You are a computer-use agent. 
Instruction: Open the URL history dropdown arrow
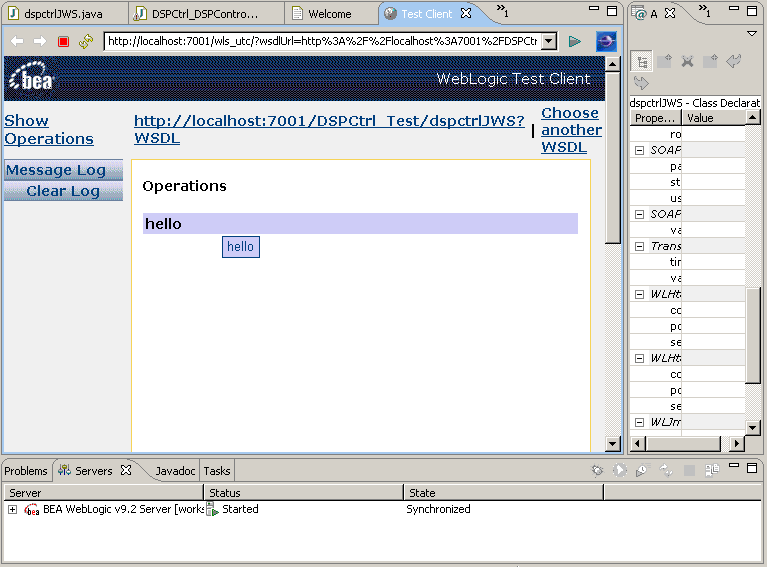pyautogui.click(x=549, y=41)
